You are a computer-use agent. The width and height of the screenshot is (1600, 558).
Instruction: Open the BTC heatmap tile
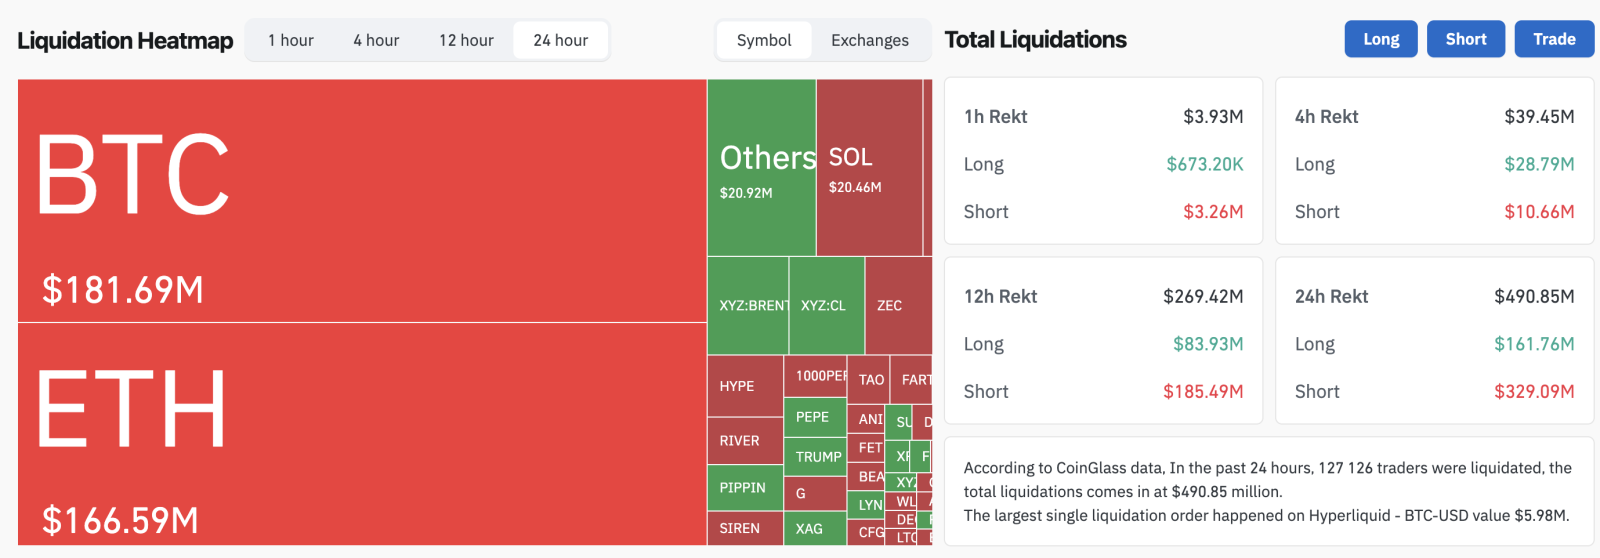(362, 200)
